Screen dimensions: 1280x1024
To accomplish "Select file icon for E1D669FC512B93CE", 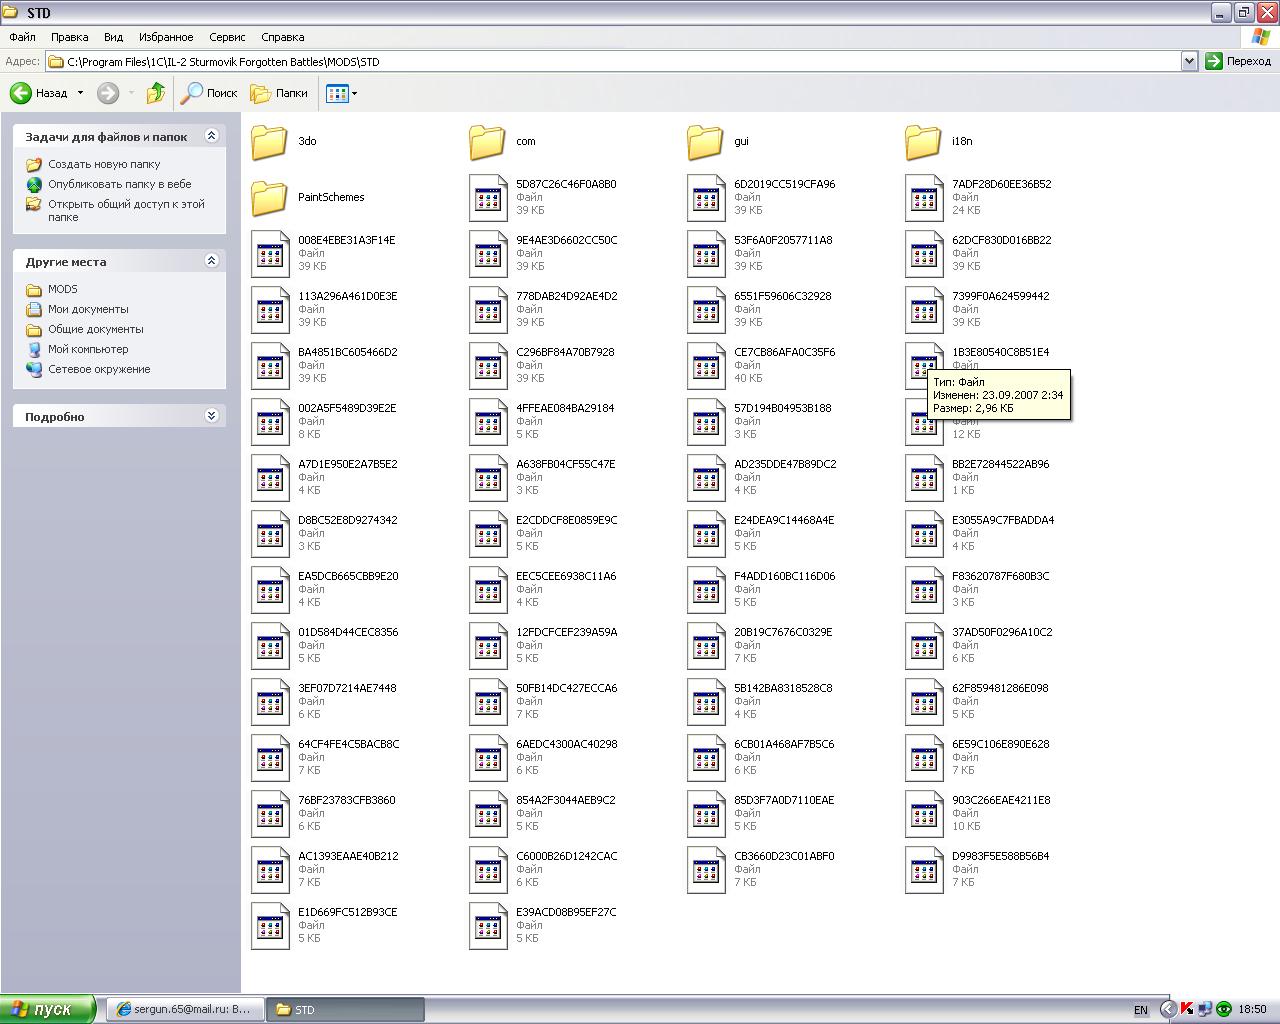I will click(270, 926).
